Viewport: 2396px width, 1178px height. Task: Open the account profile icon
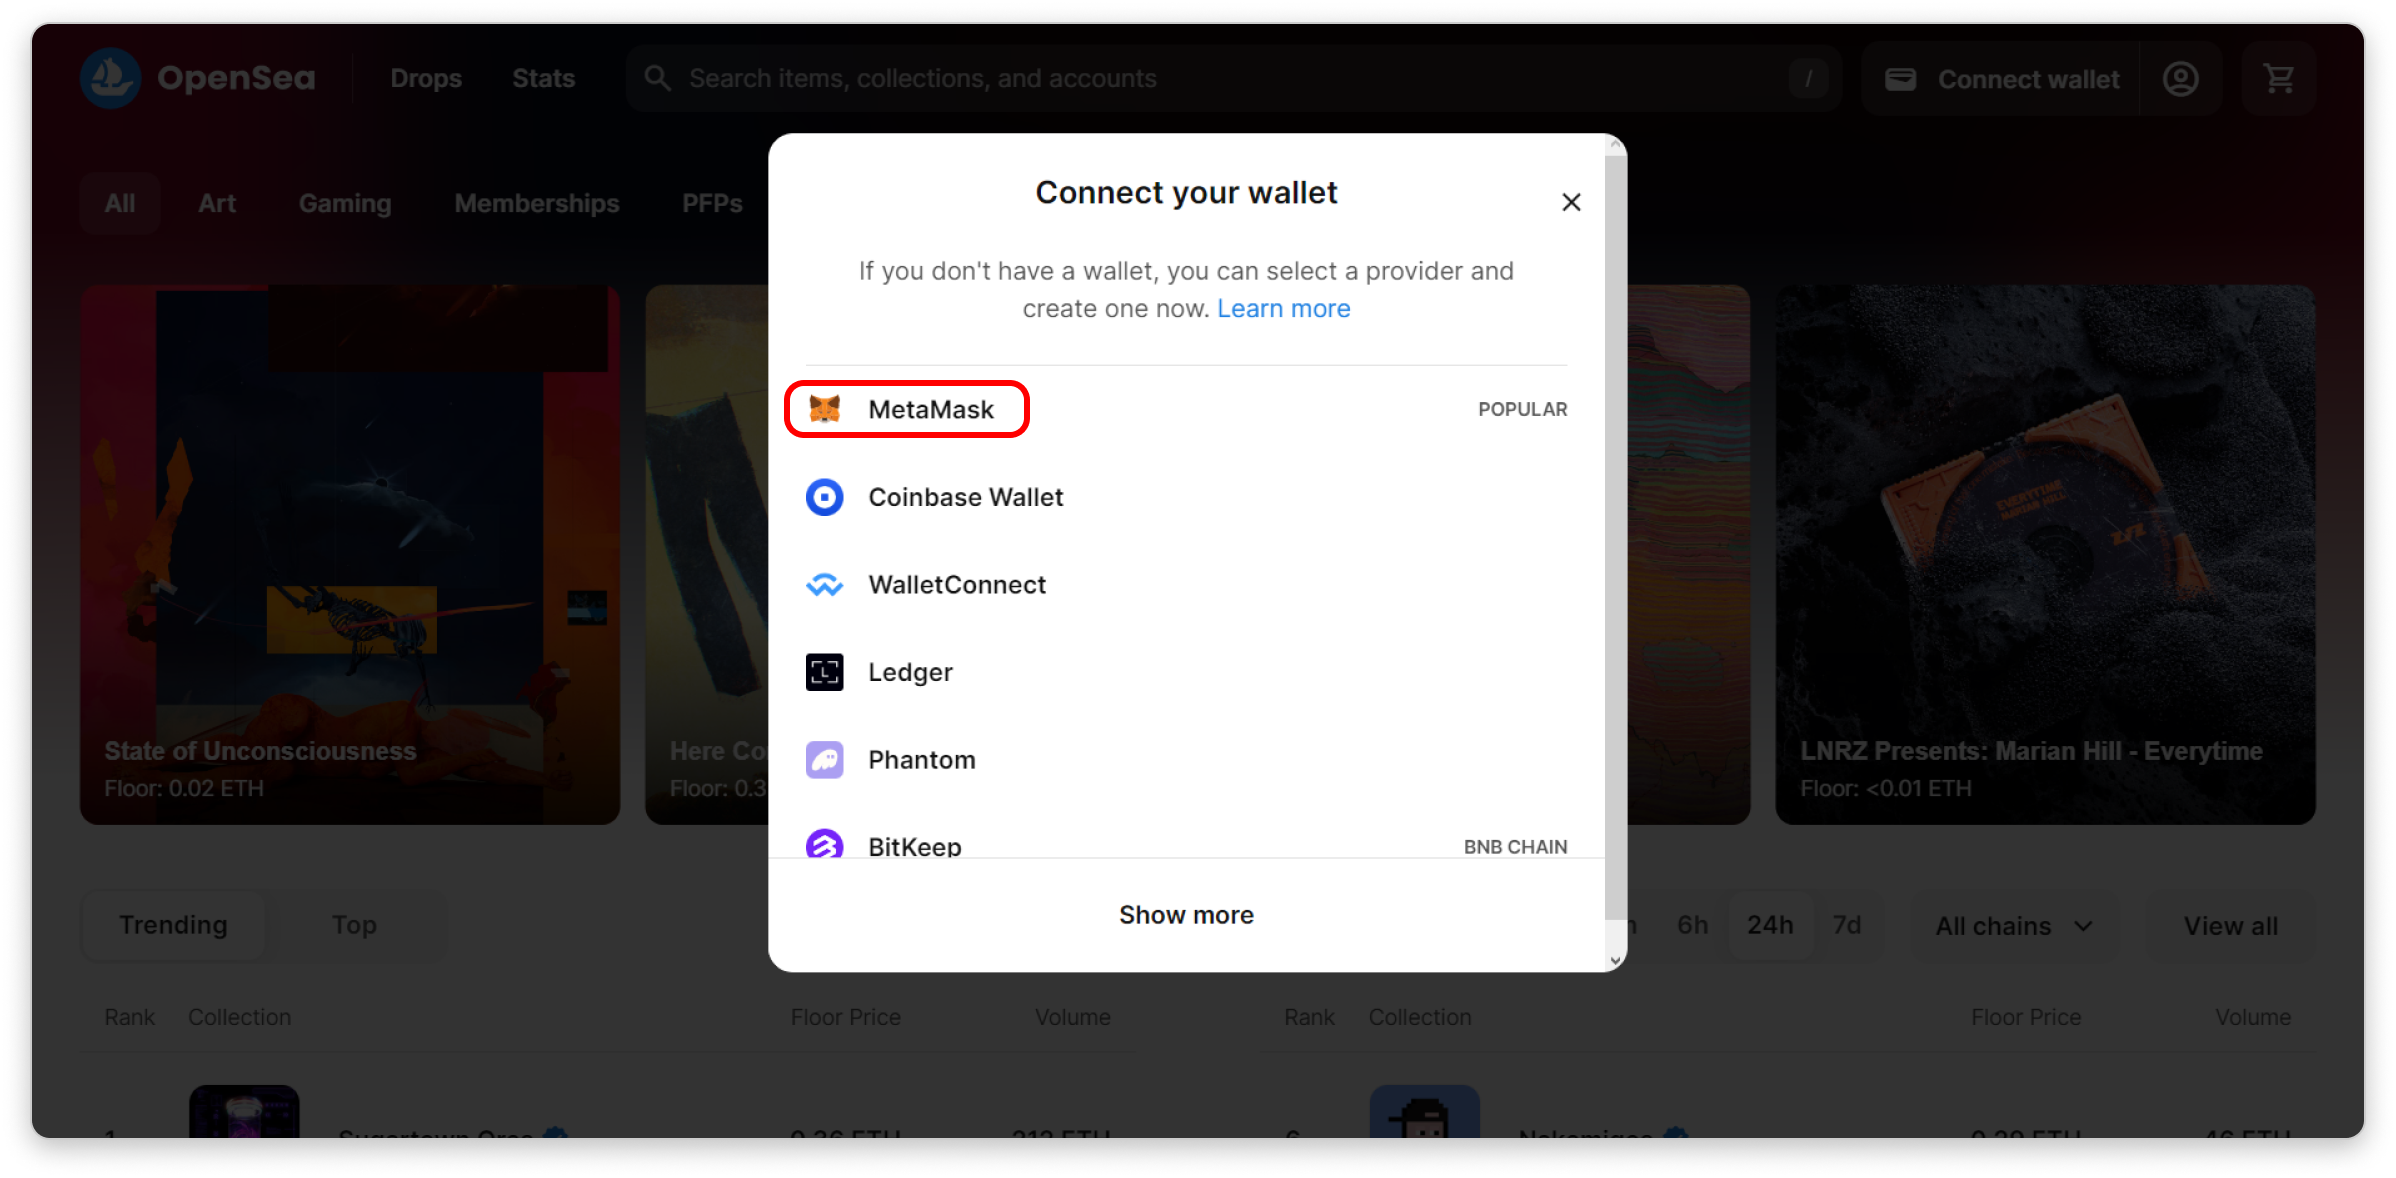click(2180, 79)
